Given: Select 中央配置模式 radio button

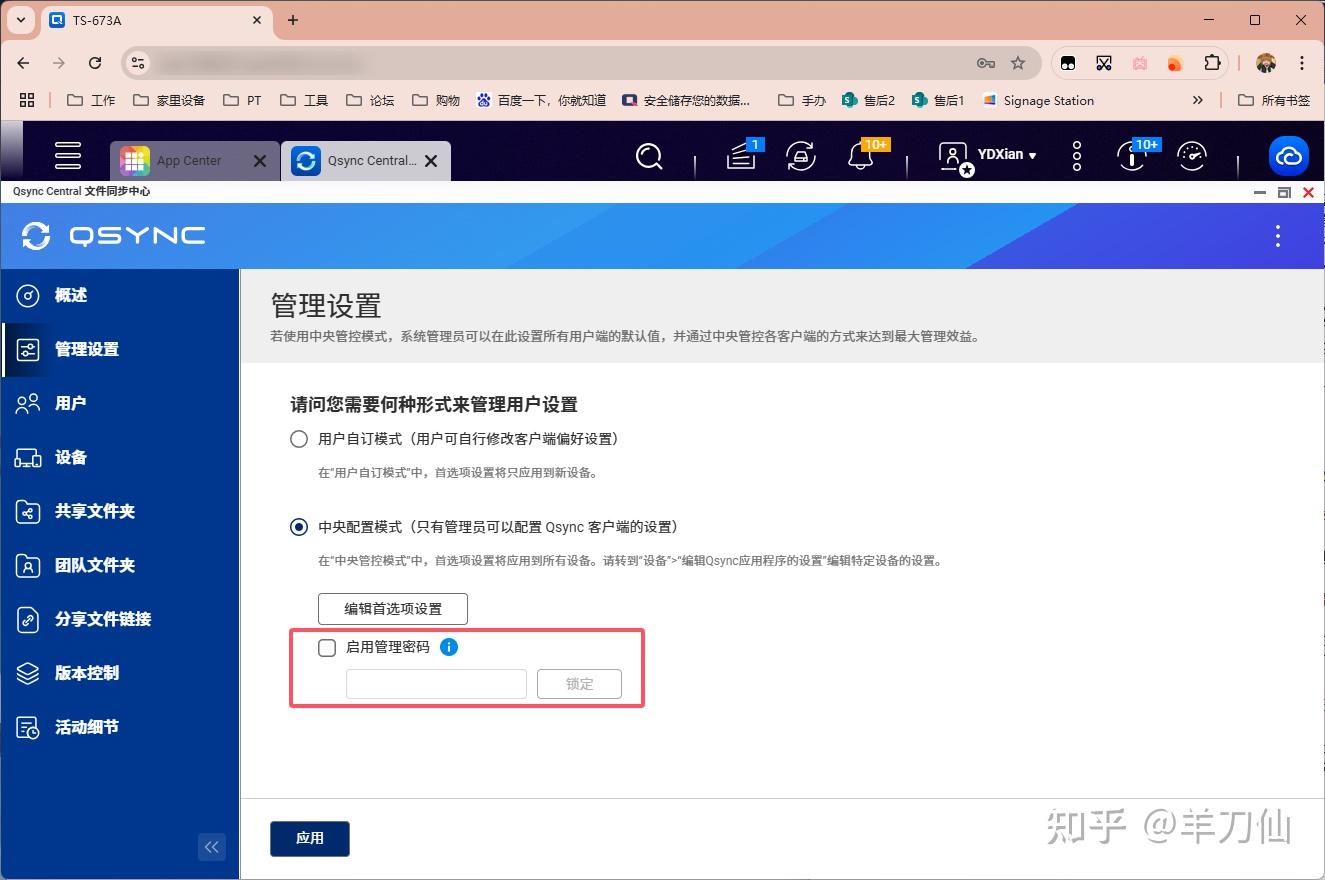Looking at the screenshot, I should (x=298, y=526).
